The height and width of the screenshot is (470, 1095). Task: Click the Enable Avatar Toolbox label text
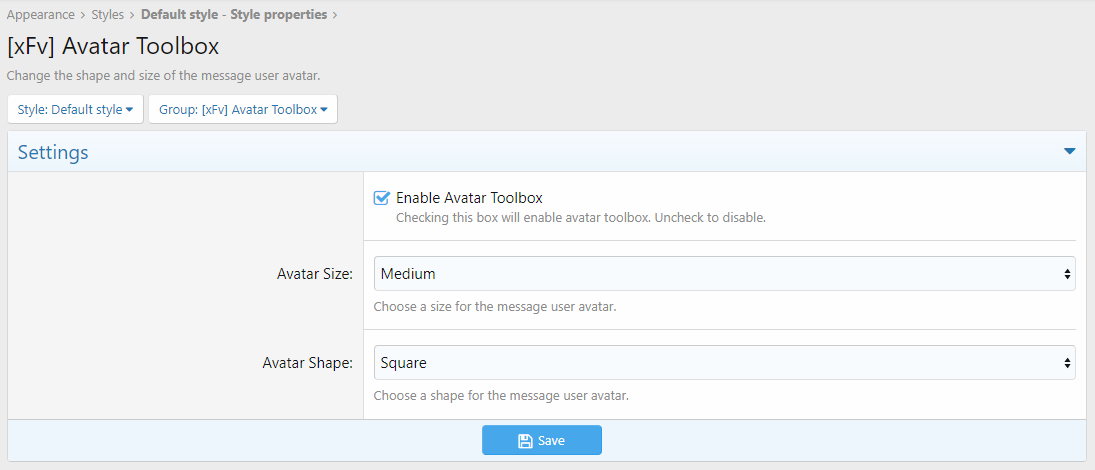(x=469, y=198)
